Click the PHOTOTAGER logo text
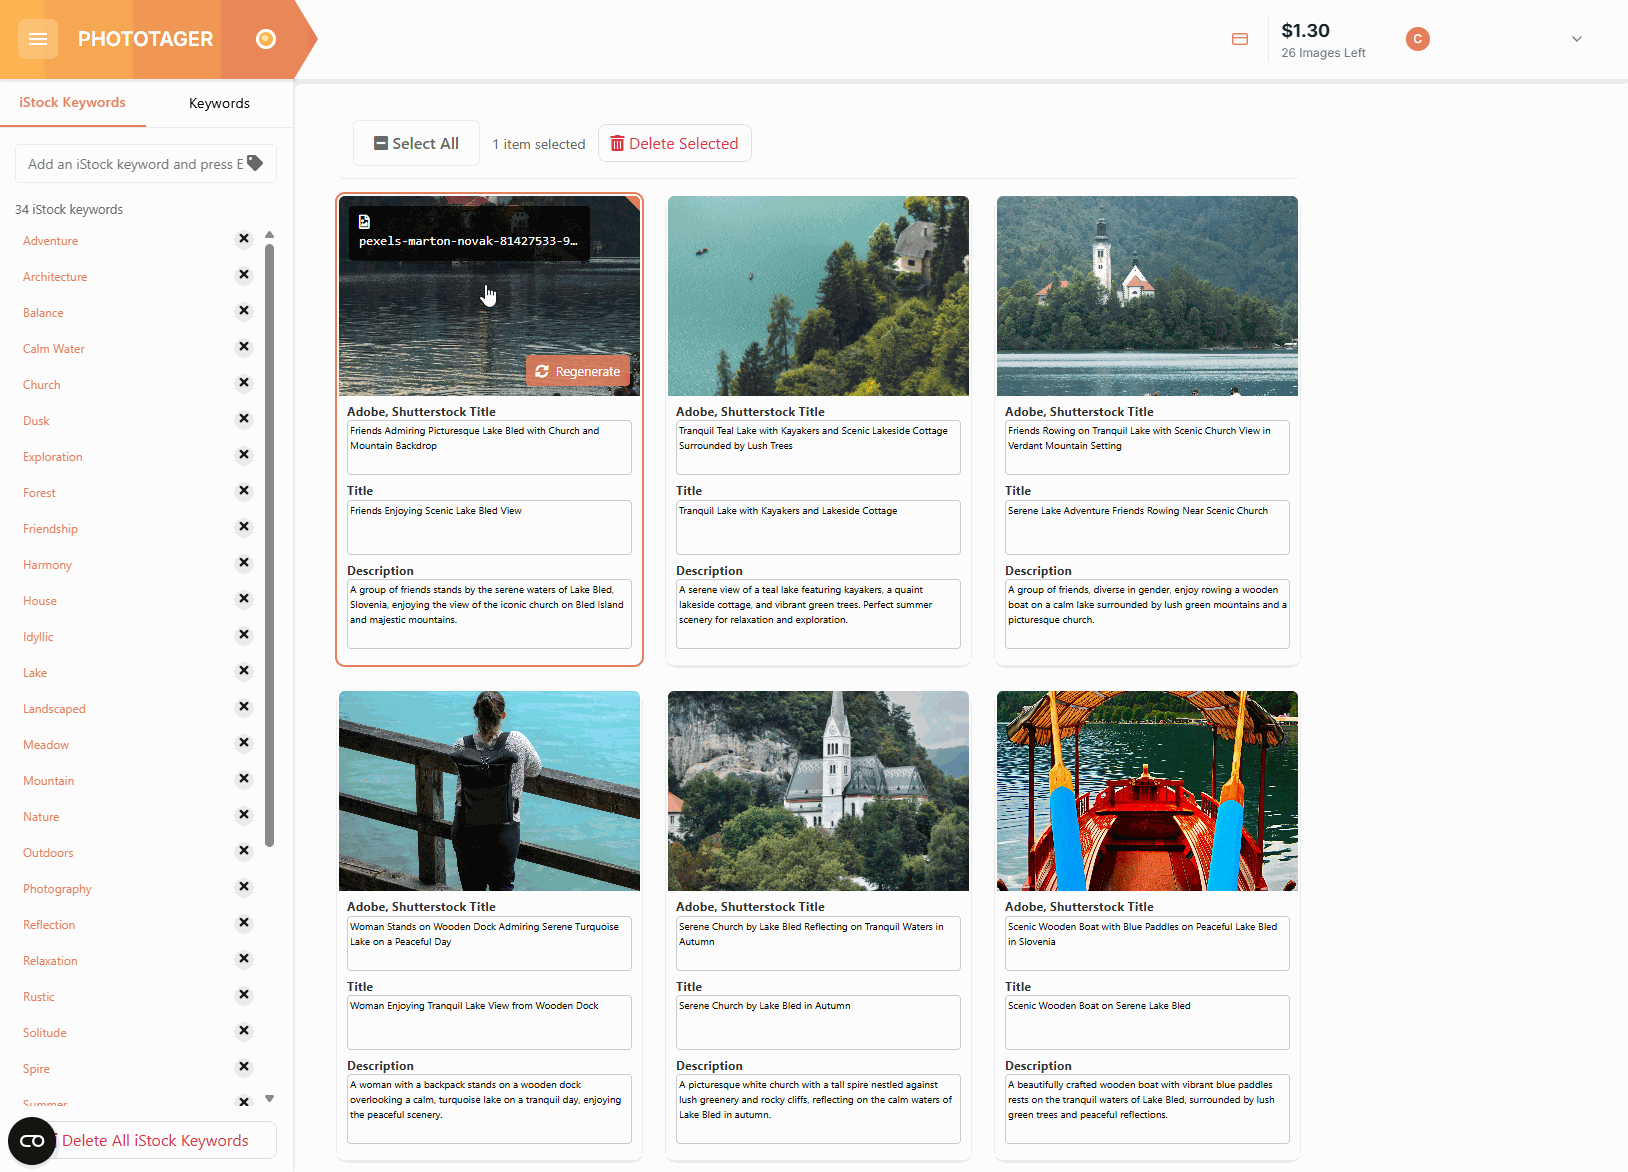Viewport: 1628px width, 1172px height. (145, 39)
